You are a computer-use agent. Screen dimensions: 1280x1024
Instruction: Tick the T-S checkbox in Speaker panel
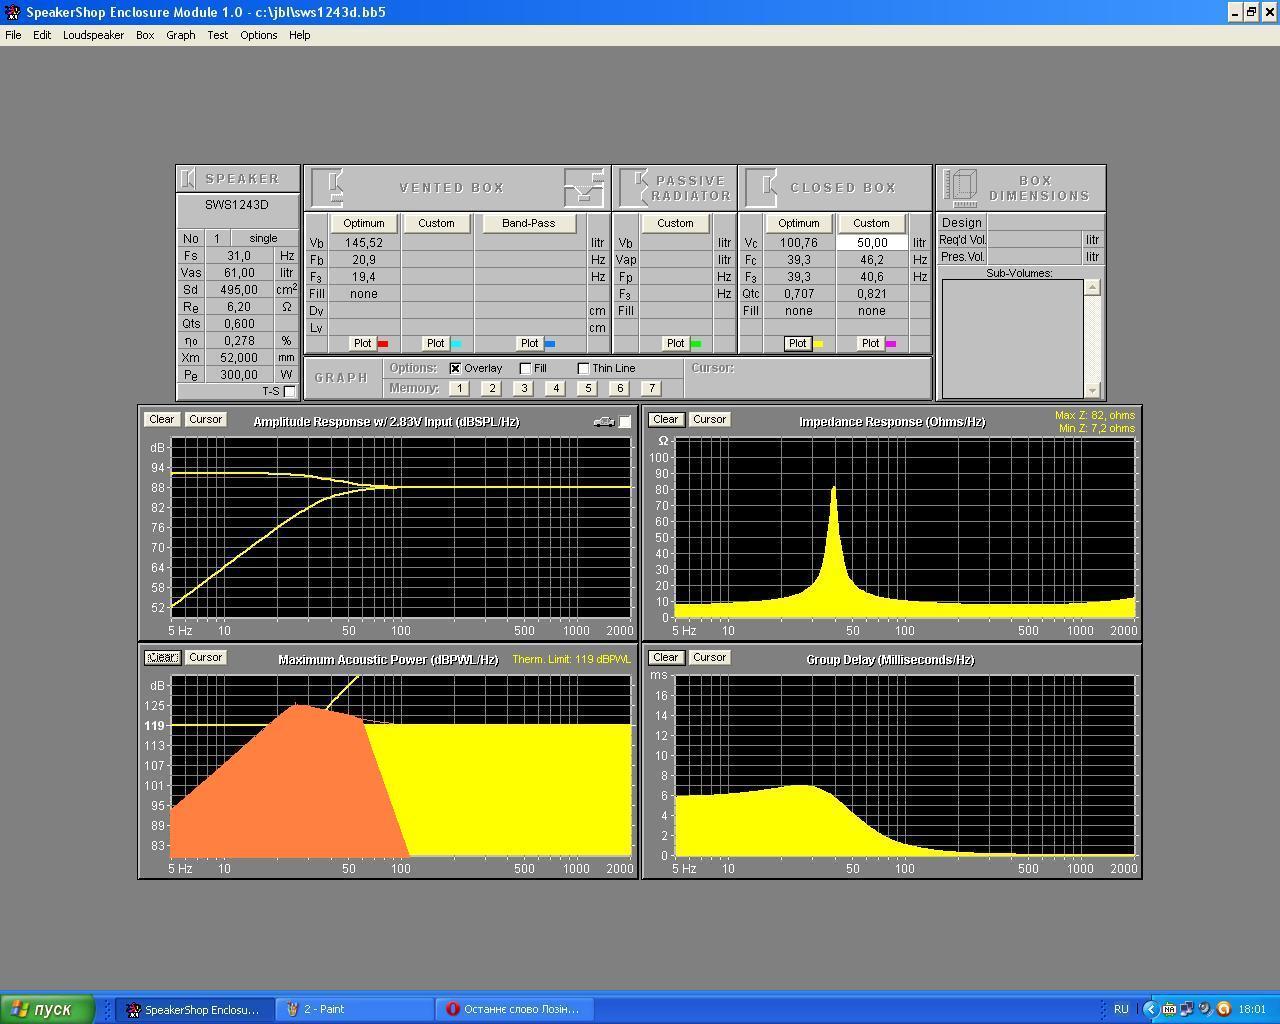coord(290,391)
